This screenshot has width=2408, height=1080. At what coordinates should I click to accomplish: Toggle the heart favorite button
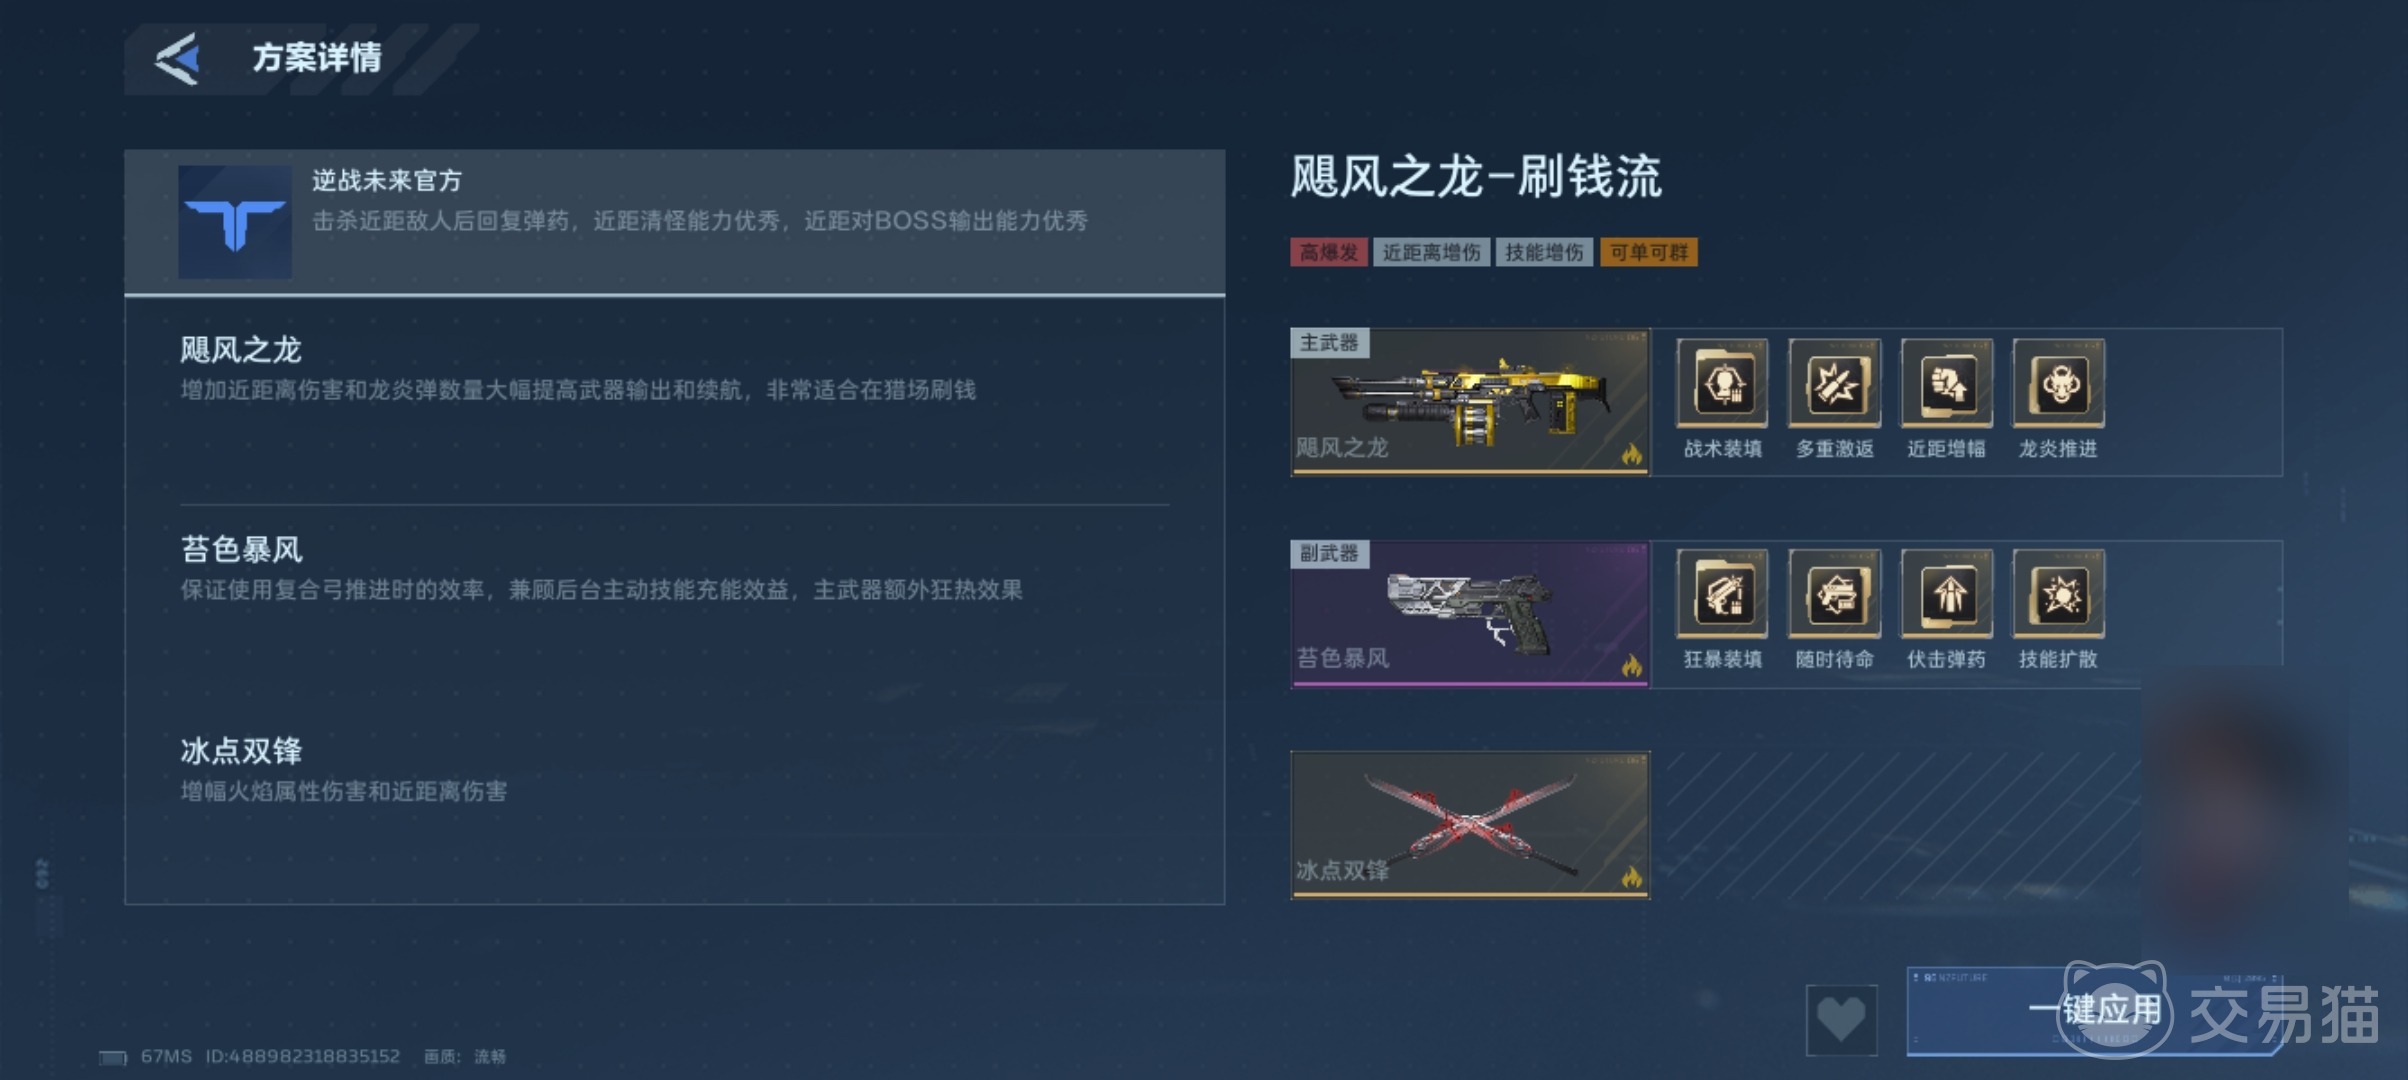(x=1841, y=1019)
